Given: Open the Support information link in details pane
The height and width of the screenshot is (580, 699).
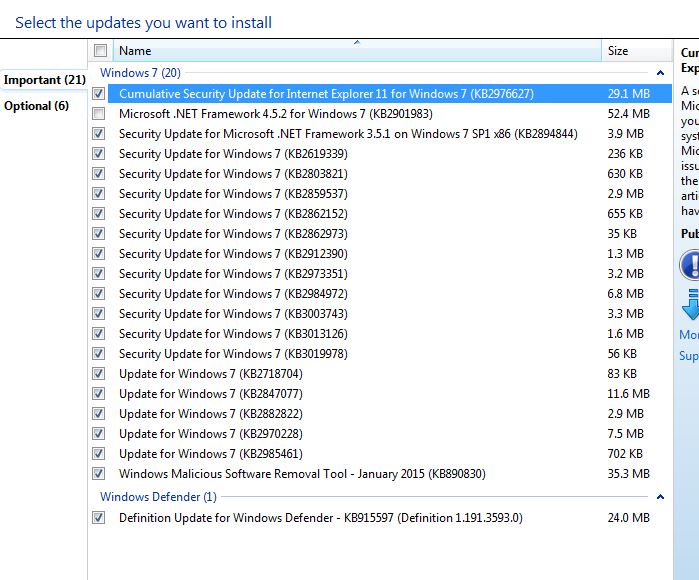Looking at the screenshot, I should click(x=689, y=356).
